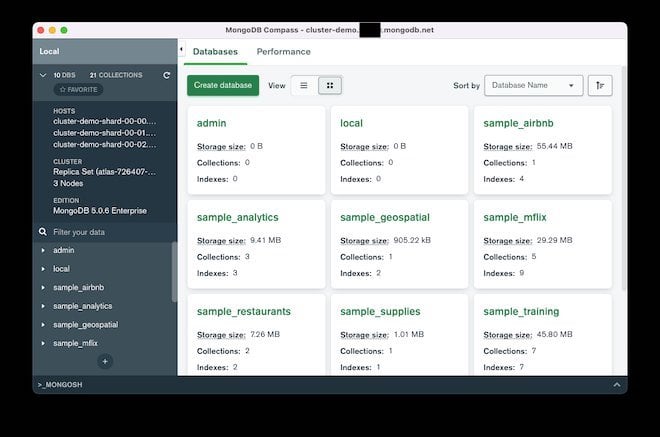Viewport: 660px width, 437px height.
Task: Expand the admin database in sidebar
Action: (x=43, y=250)
